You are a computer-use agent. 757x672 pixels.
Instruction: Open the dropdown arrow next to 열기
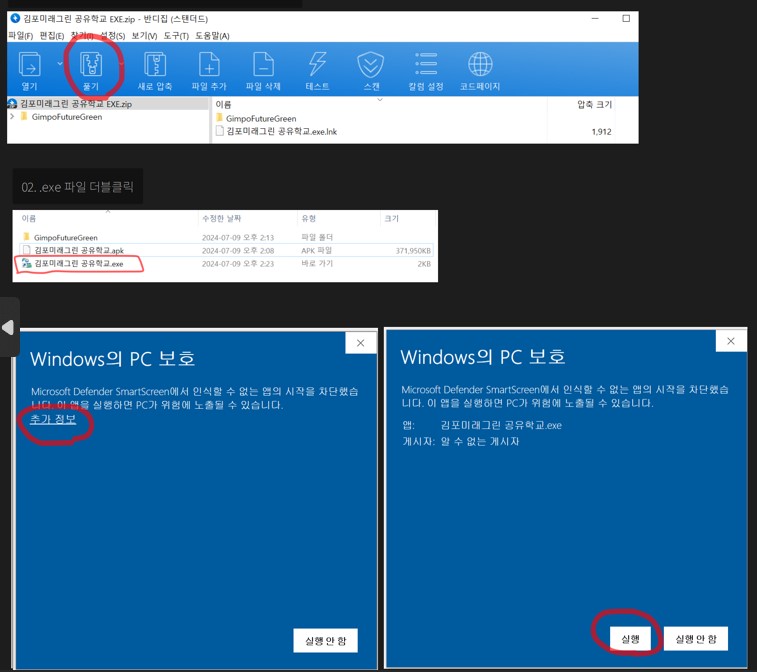60,63
